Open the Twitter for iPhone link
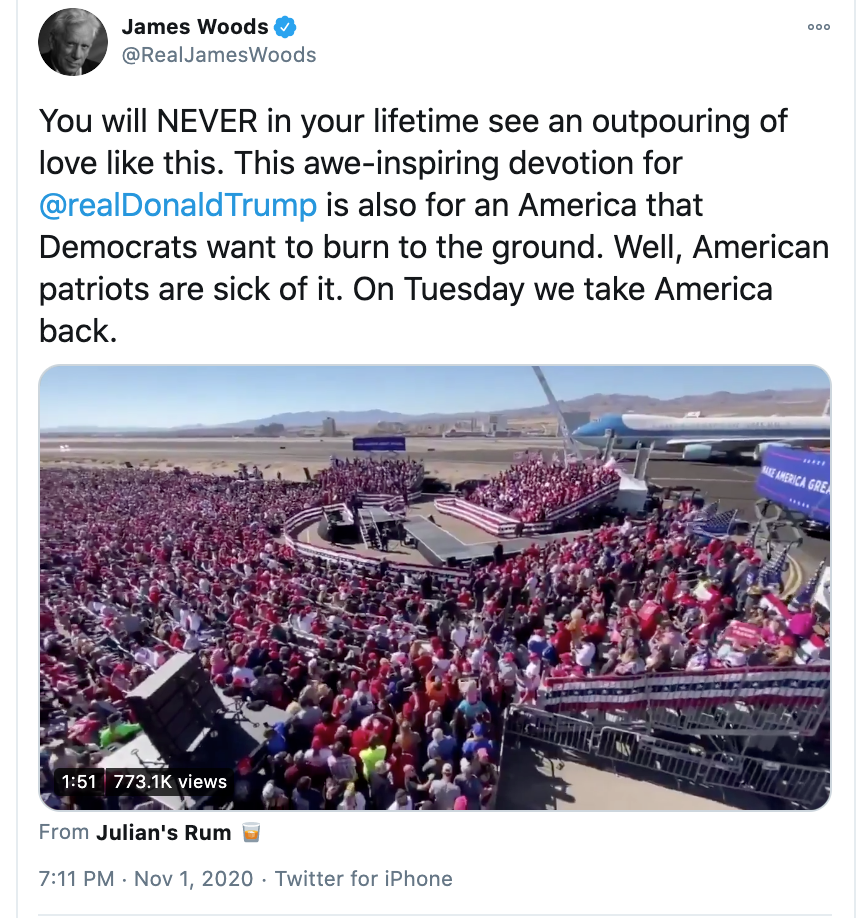Screen dimensions: 862x918 [x=363, y=879]
